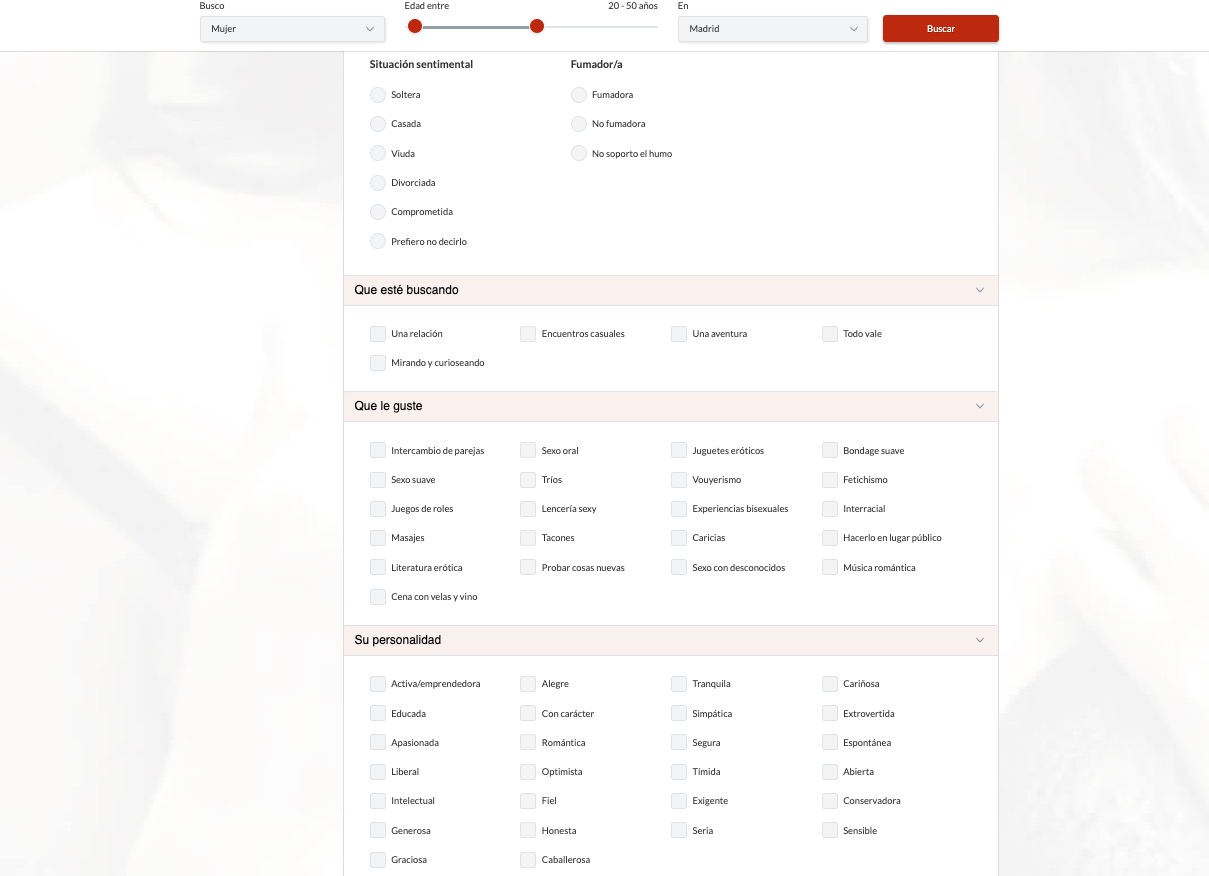Collapse the Que esté buscando section chevron
The height and width of the screenshot is (876, 1209).
click(980, 290)
